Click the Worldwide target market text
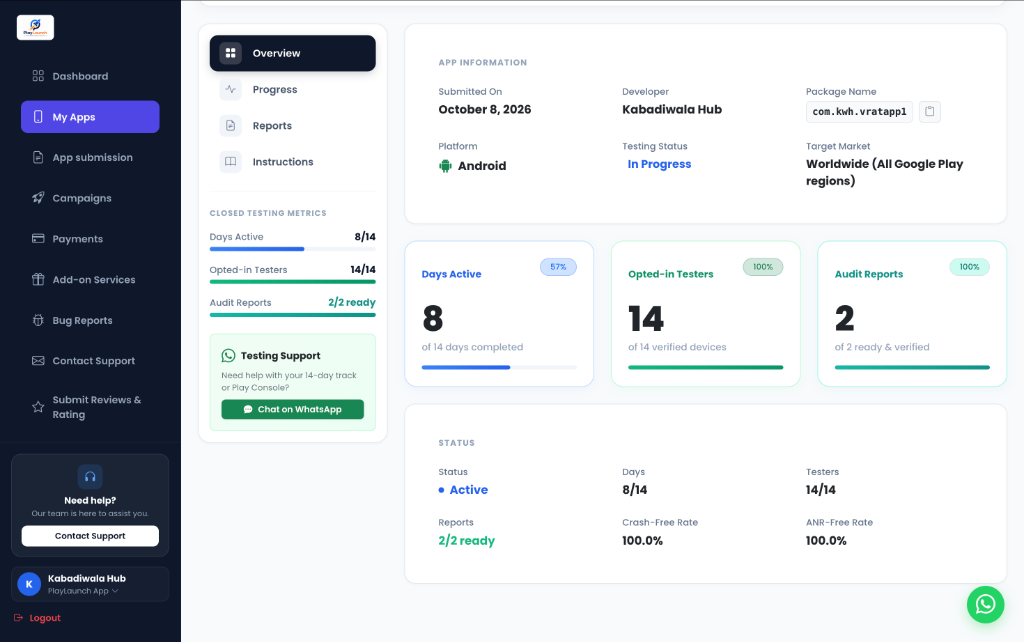 tap(884, 172)
